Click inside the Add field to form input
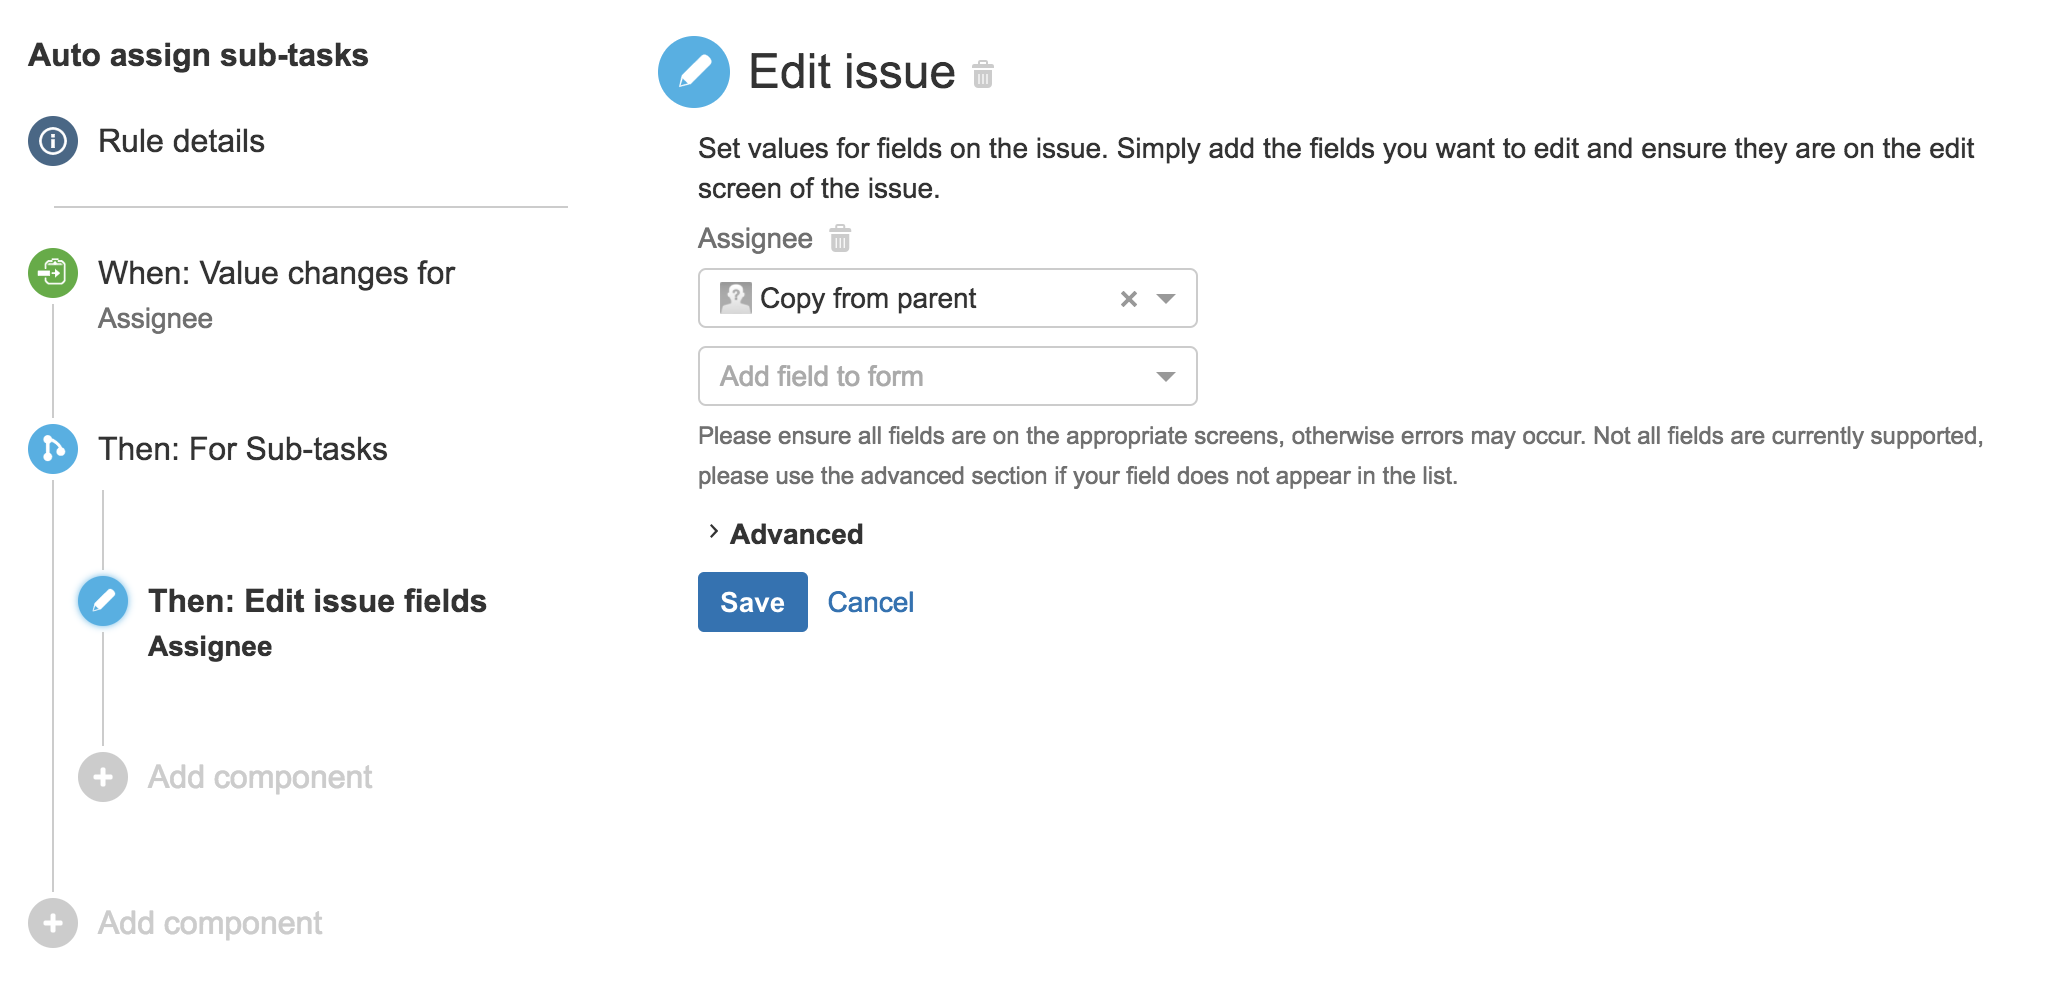 [900, 376]
